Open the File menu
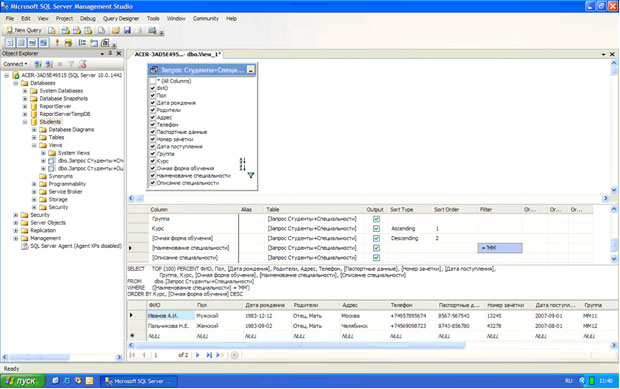 [x=9, y=19]
